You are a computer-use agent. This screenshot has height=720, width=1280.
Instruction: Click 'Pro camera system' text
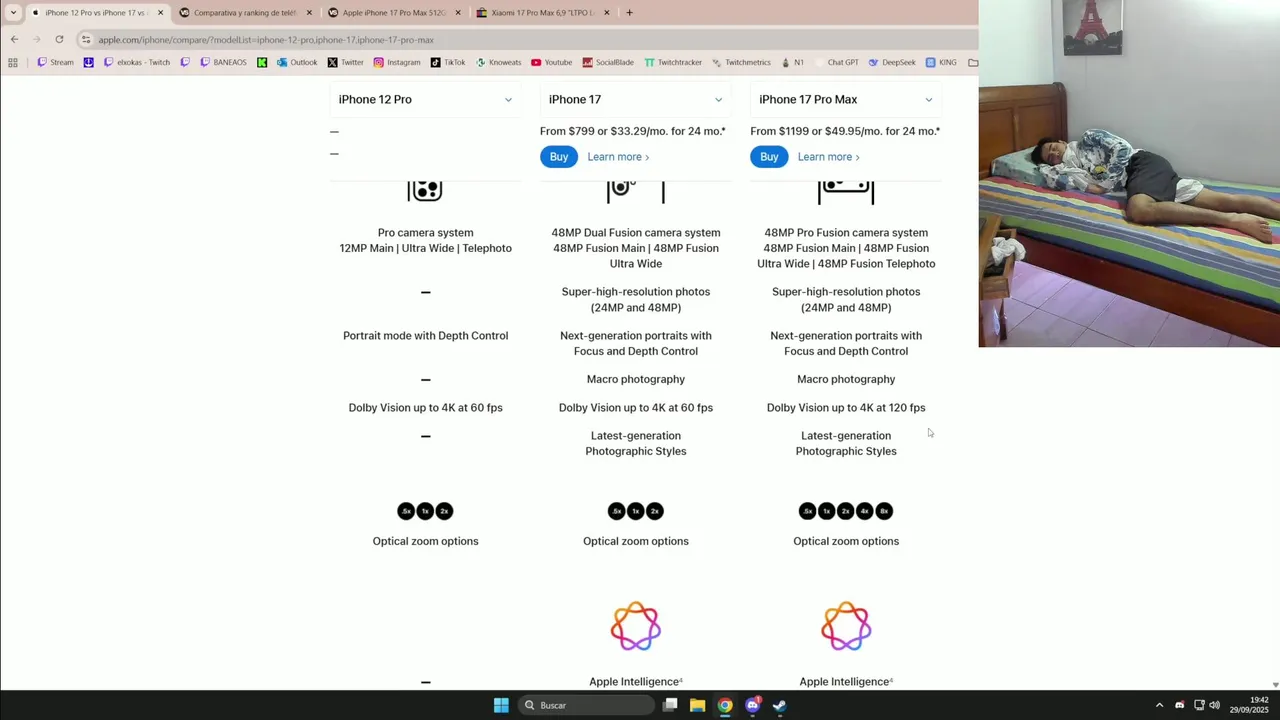pos(425,233)
